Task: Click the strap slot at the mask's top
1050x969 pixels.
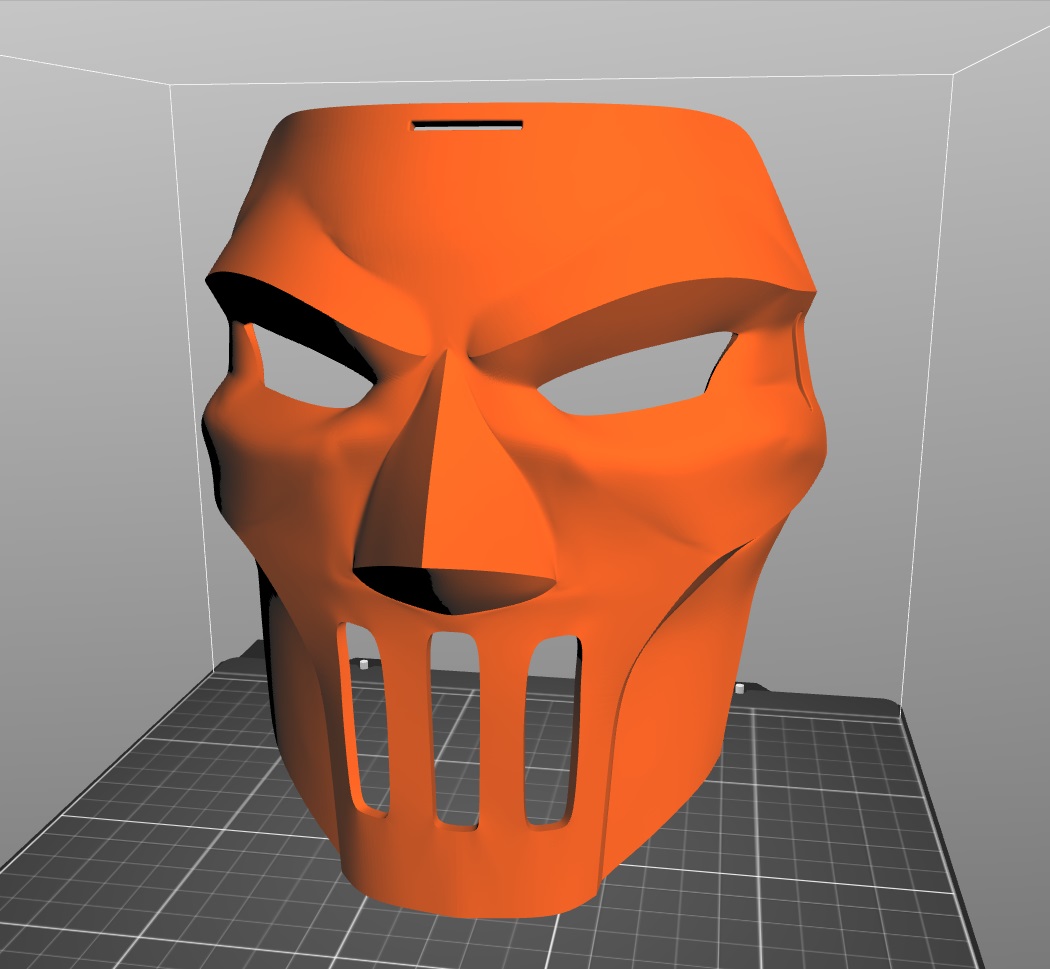Action: (x=467, y=126)
